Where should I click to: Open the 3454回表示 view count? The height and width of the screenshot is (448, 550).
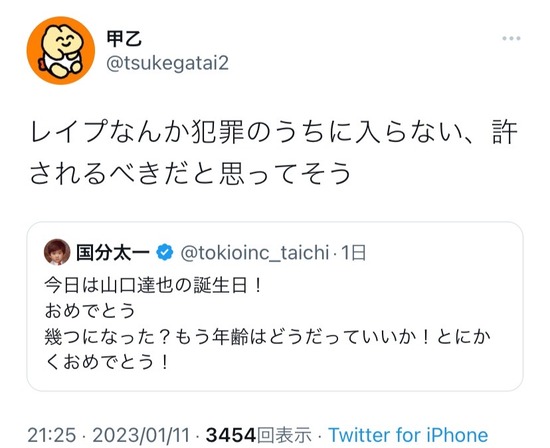(x=259, y=435)
